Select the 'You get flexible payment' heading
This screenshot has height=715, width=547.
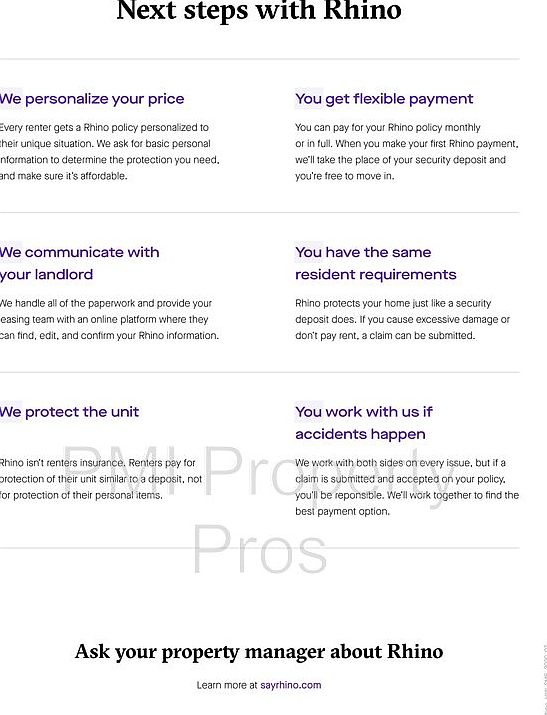pyautogui.click(x=384, y=99)
